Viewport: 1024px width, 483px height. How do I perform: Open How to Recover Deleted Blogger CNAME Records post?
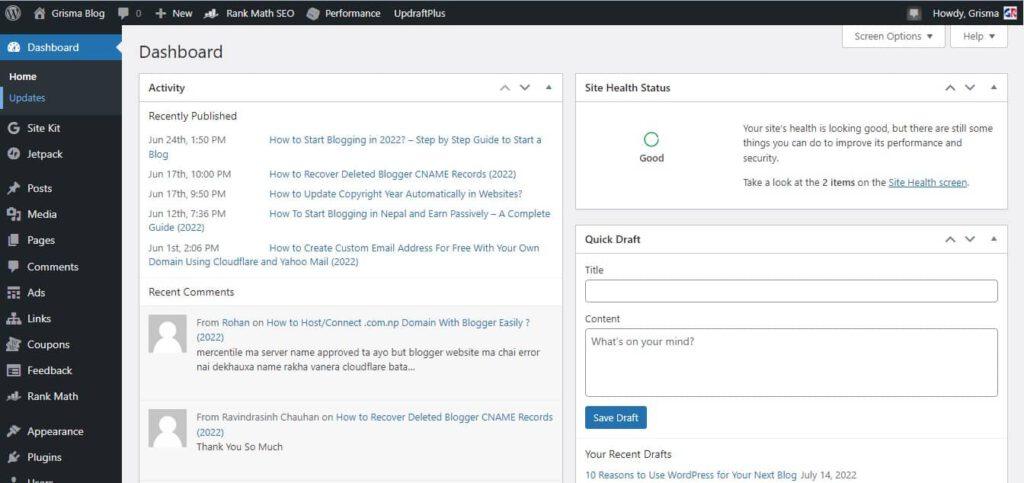point(392,174)
